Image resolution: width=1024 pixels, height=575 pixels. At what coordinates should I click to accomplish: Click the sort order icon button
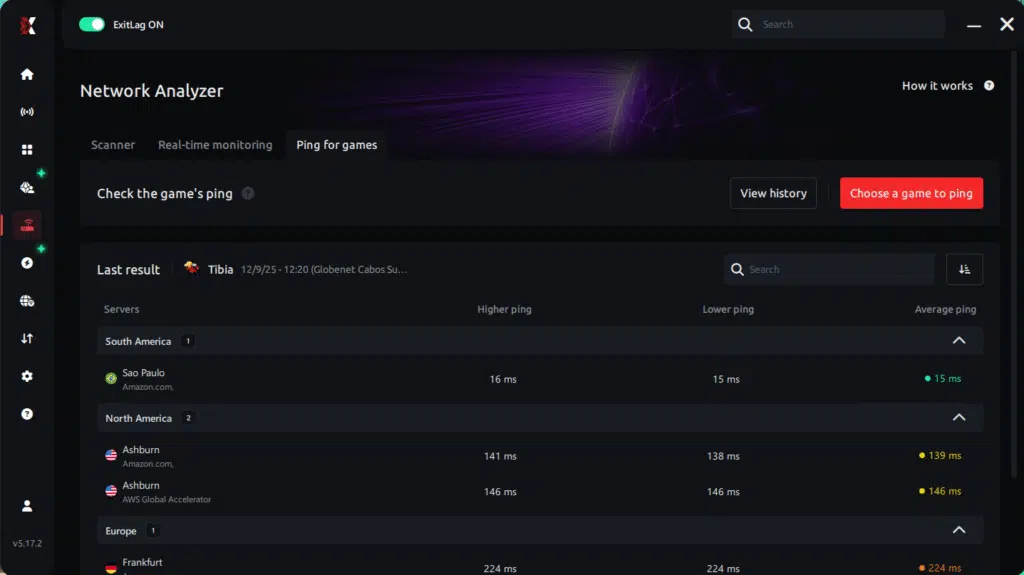pyautogui.click(x=965, y=269)
